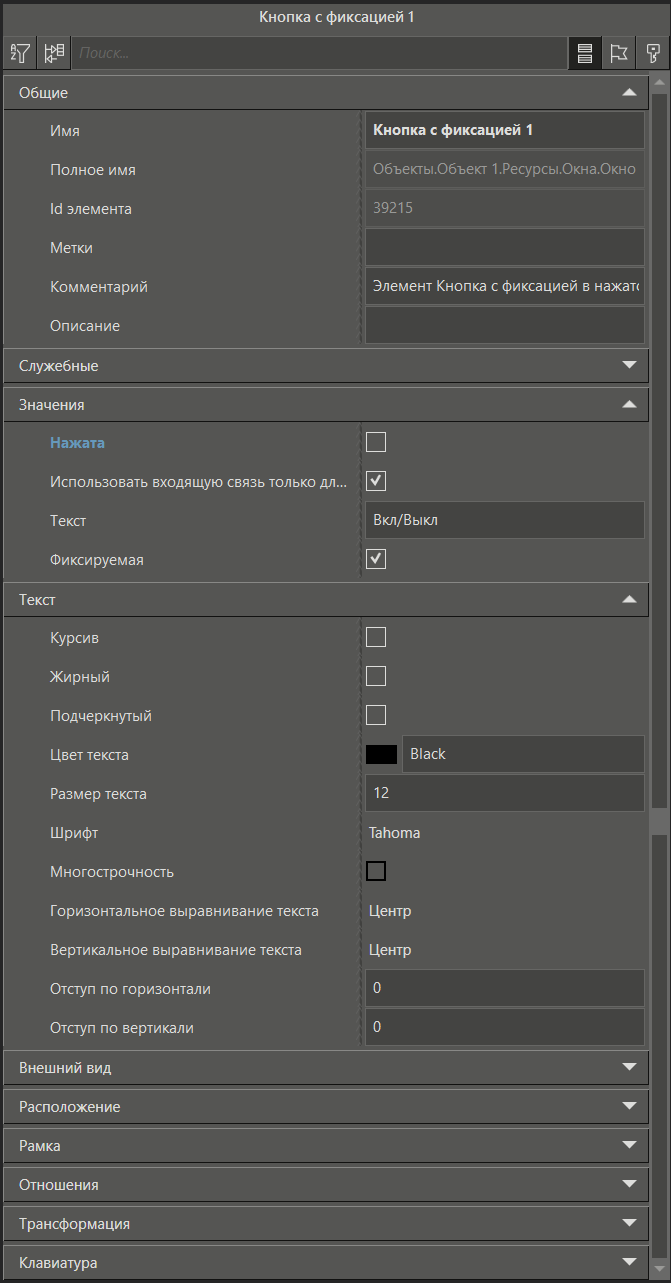Click the collapse-tree icon beside the filter
Screen dimensions: 671x1283
click(54, 53)
